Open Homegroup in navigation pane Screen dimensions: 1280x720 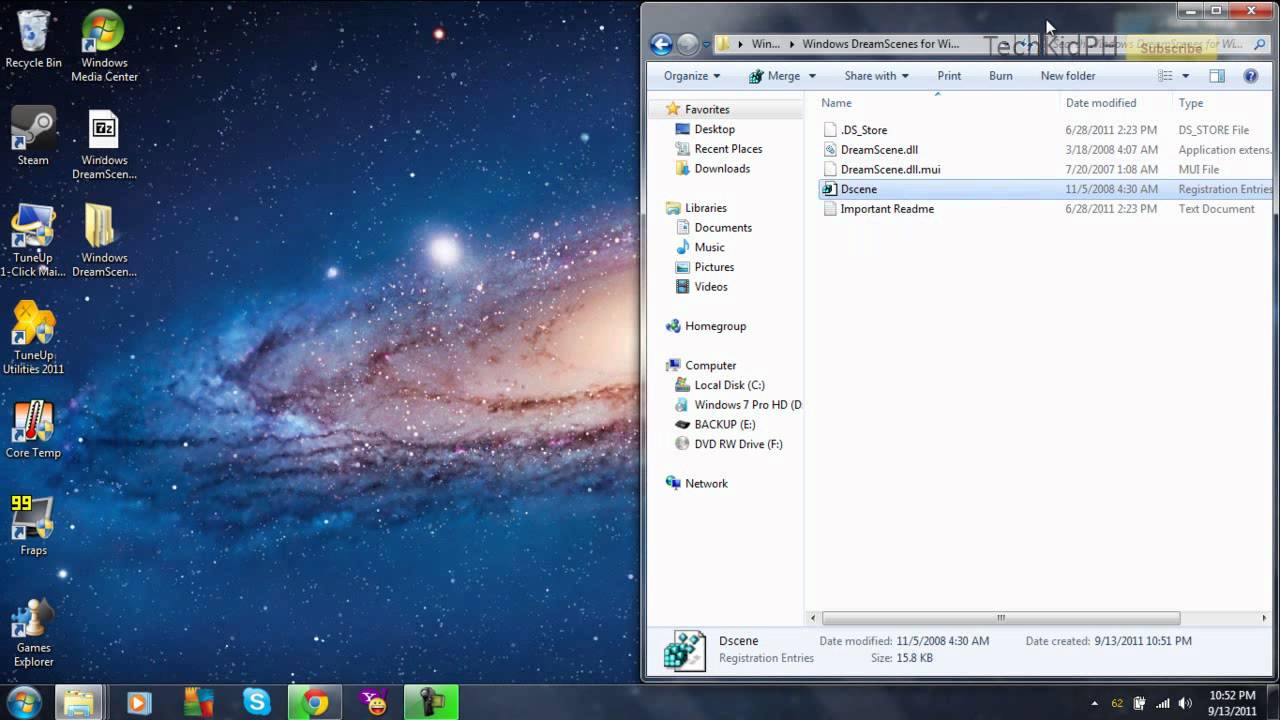click(x=715, y=326)
